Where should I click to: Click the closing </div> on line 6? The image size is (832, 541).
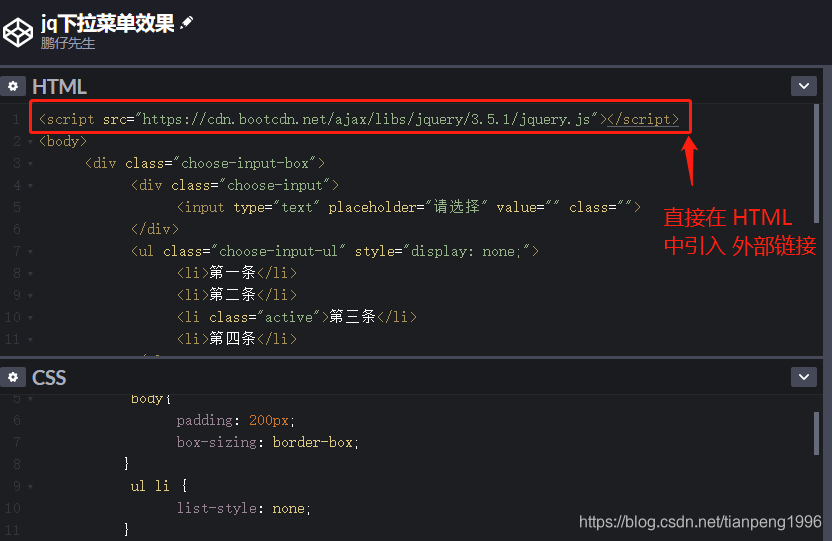[154, 229]
